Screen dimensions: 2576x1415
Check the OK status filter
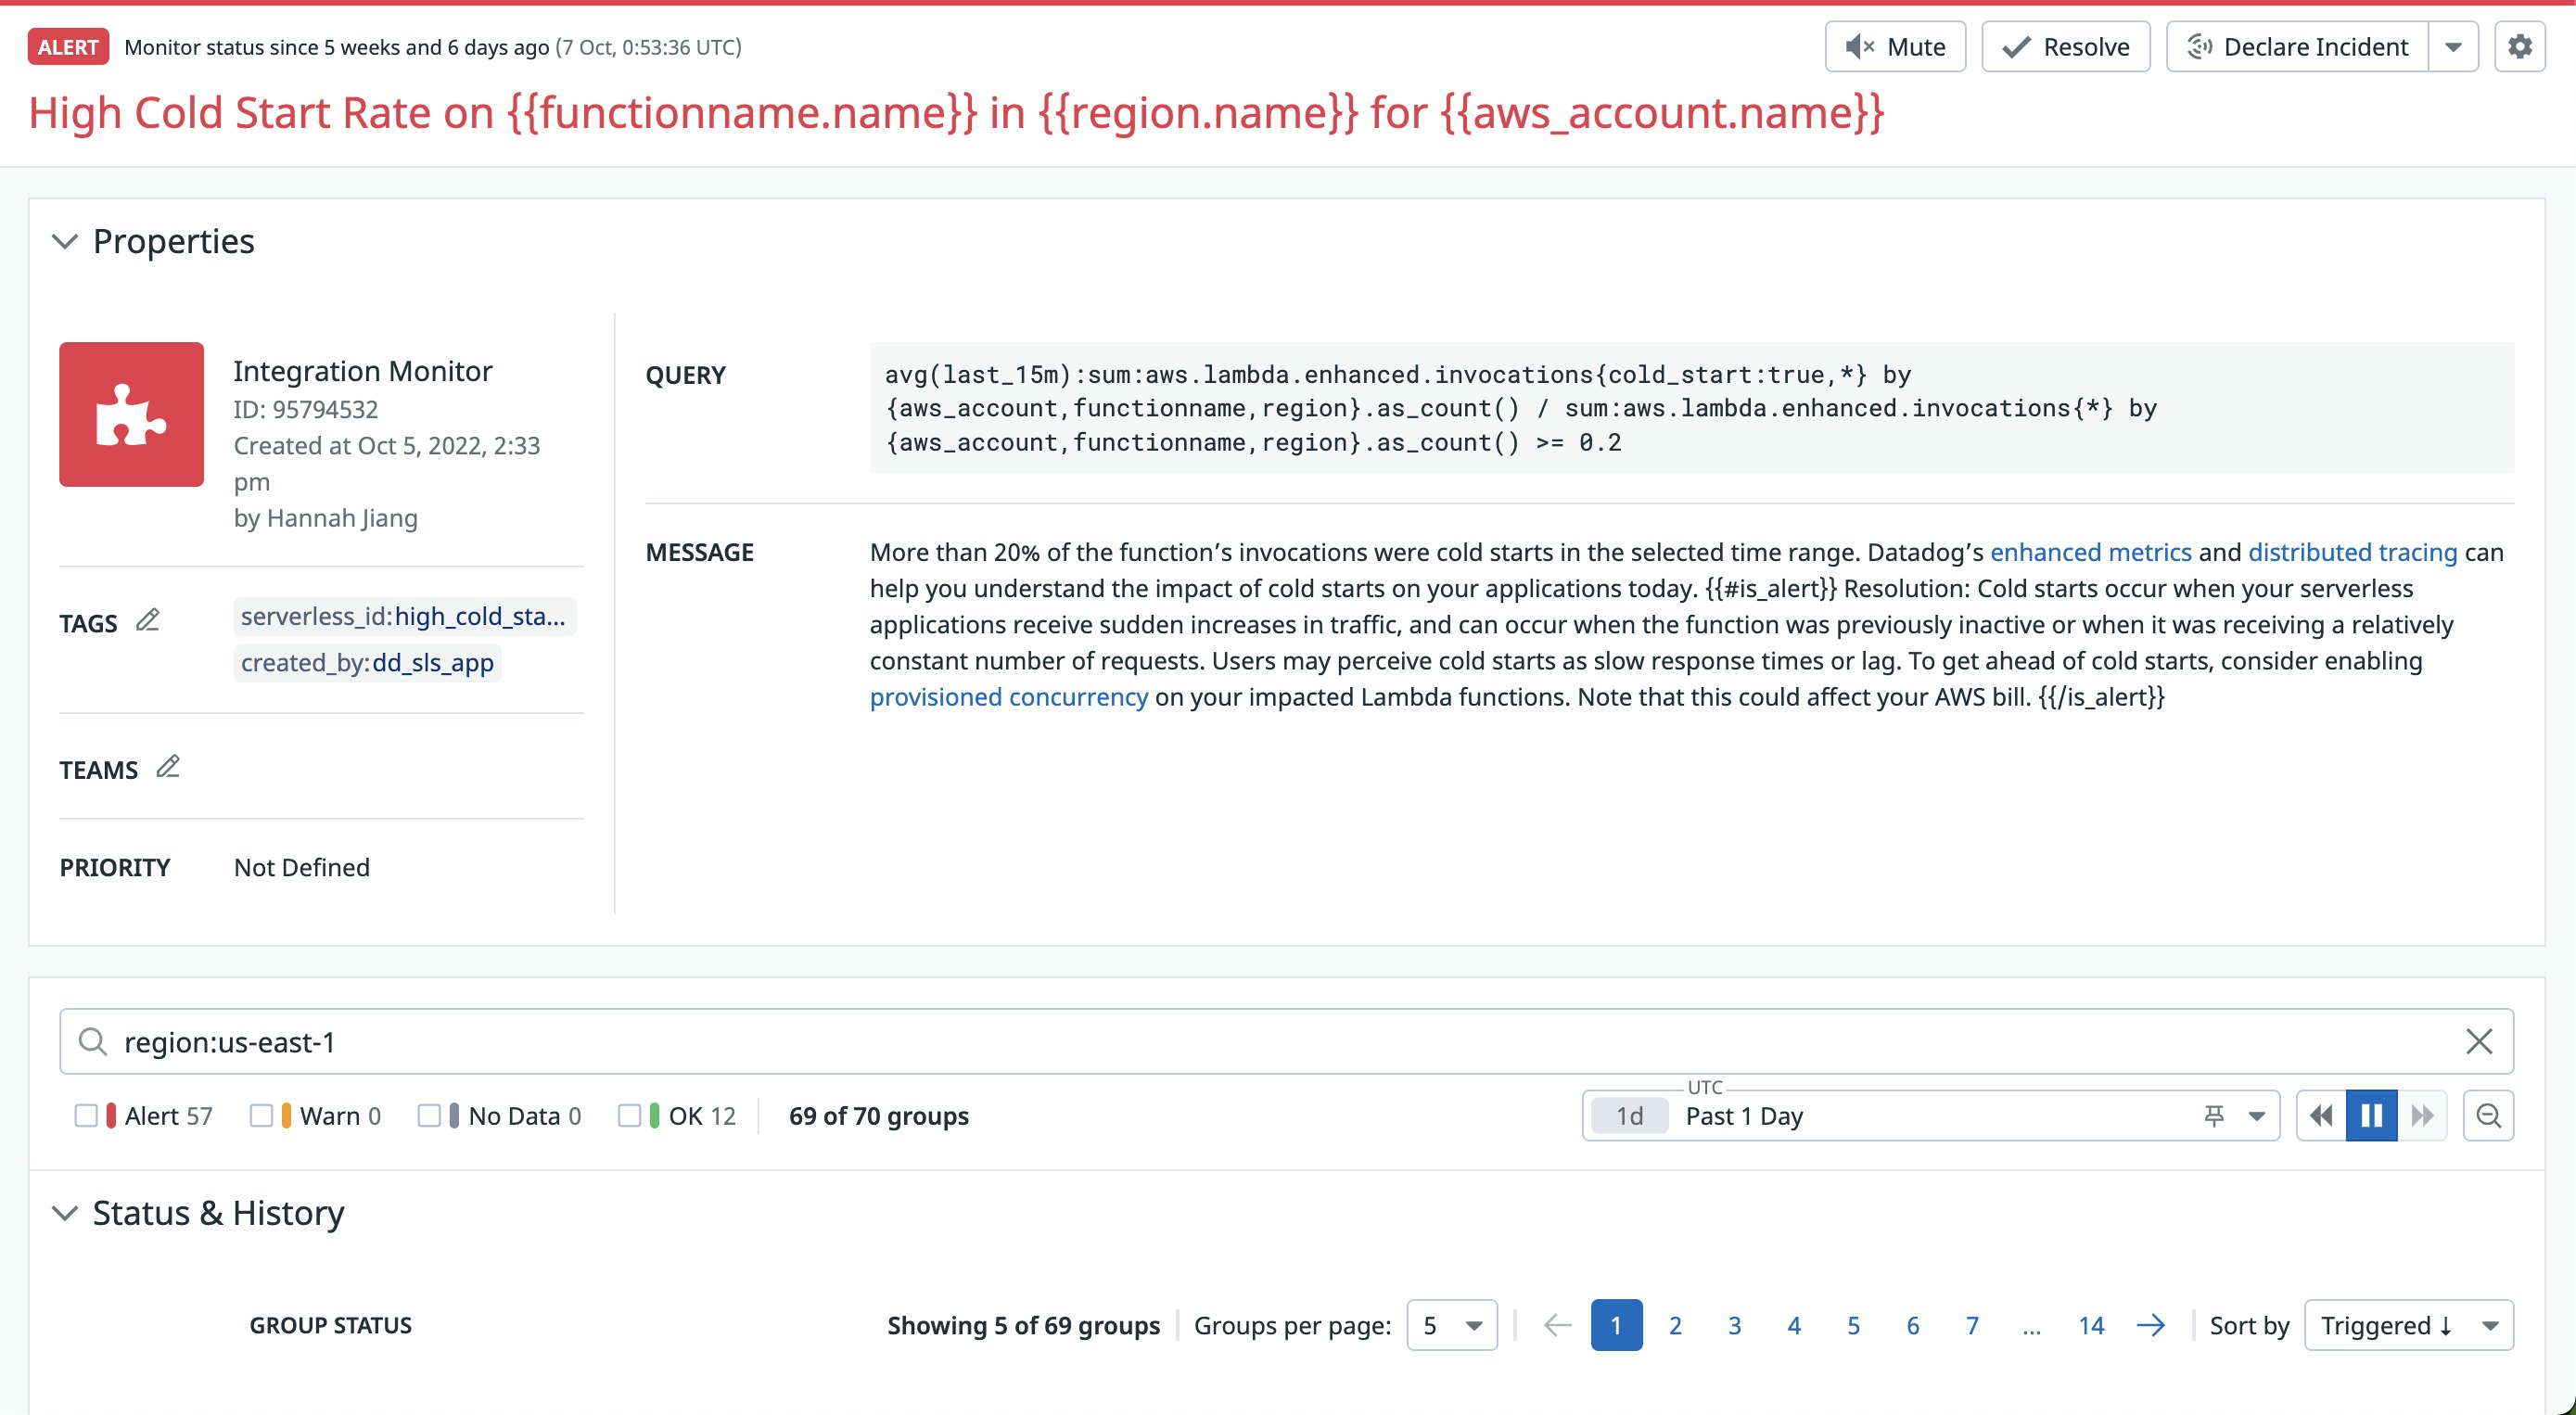point(629,1115)
